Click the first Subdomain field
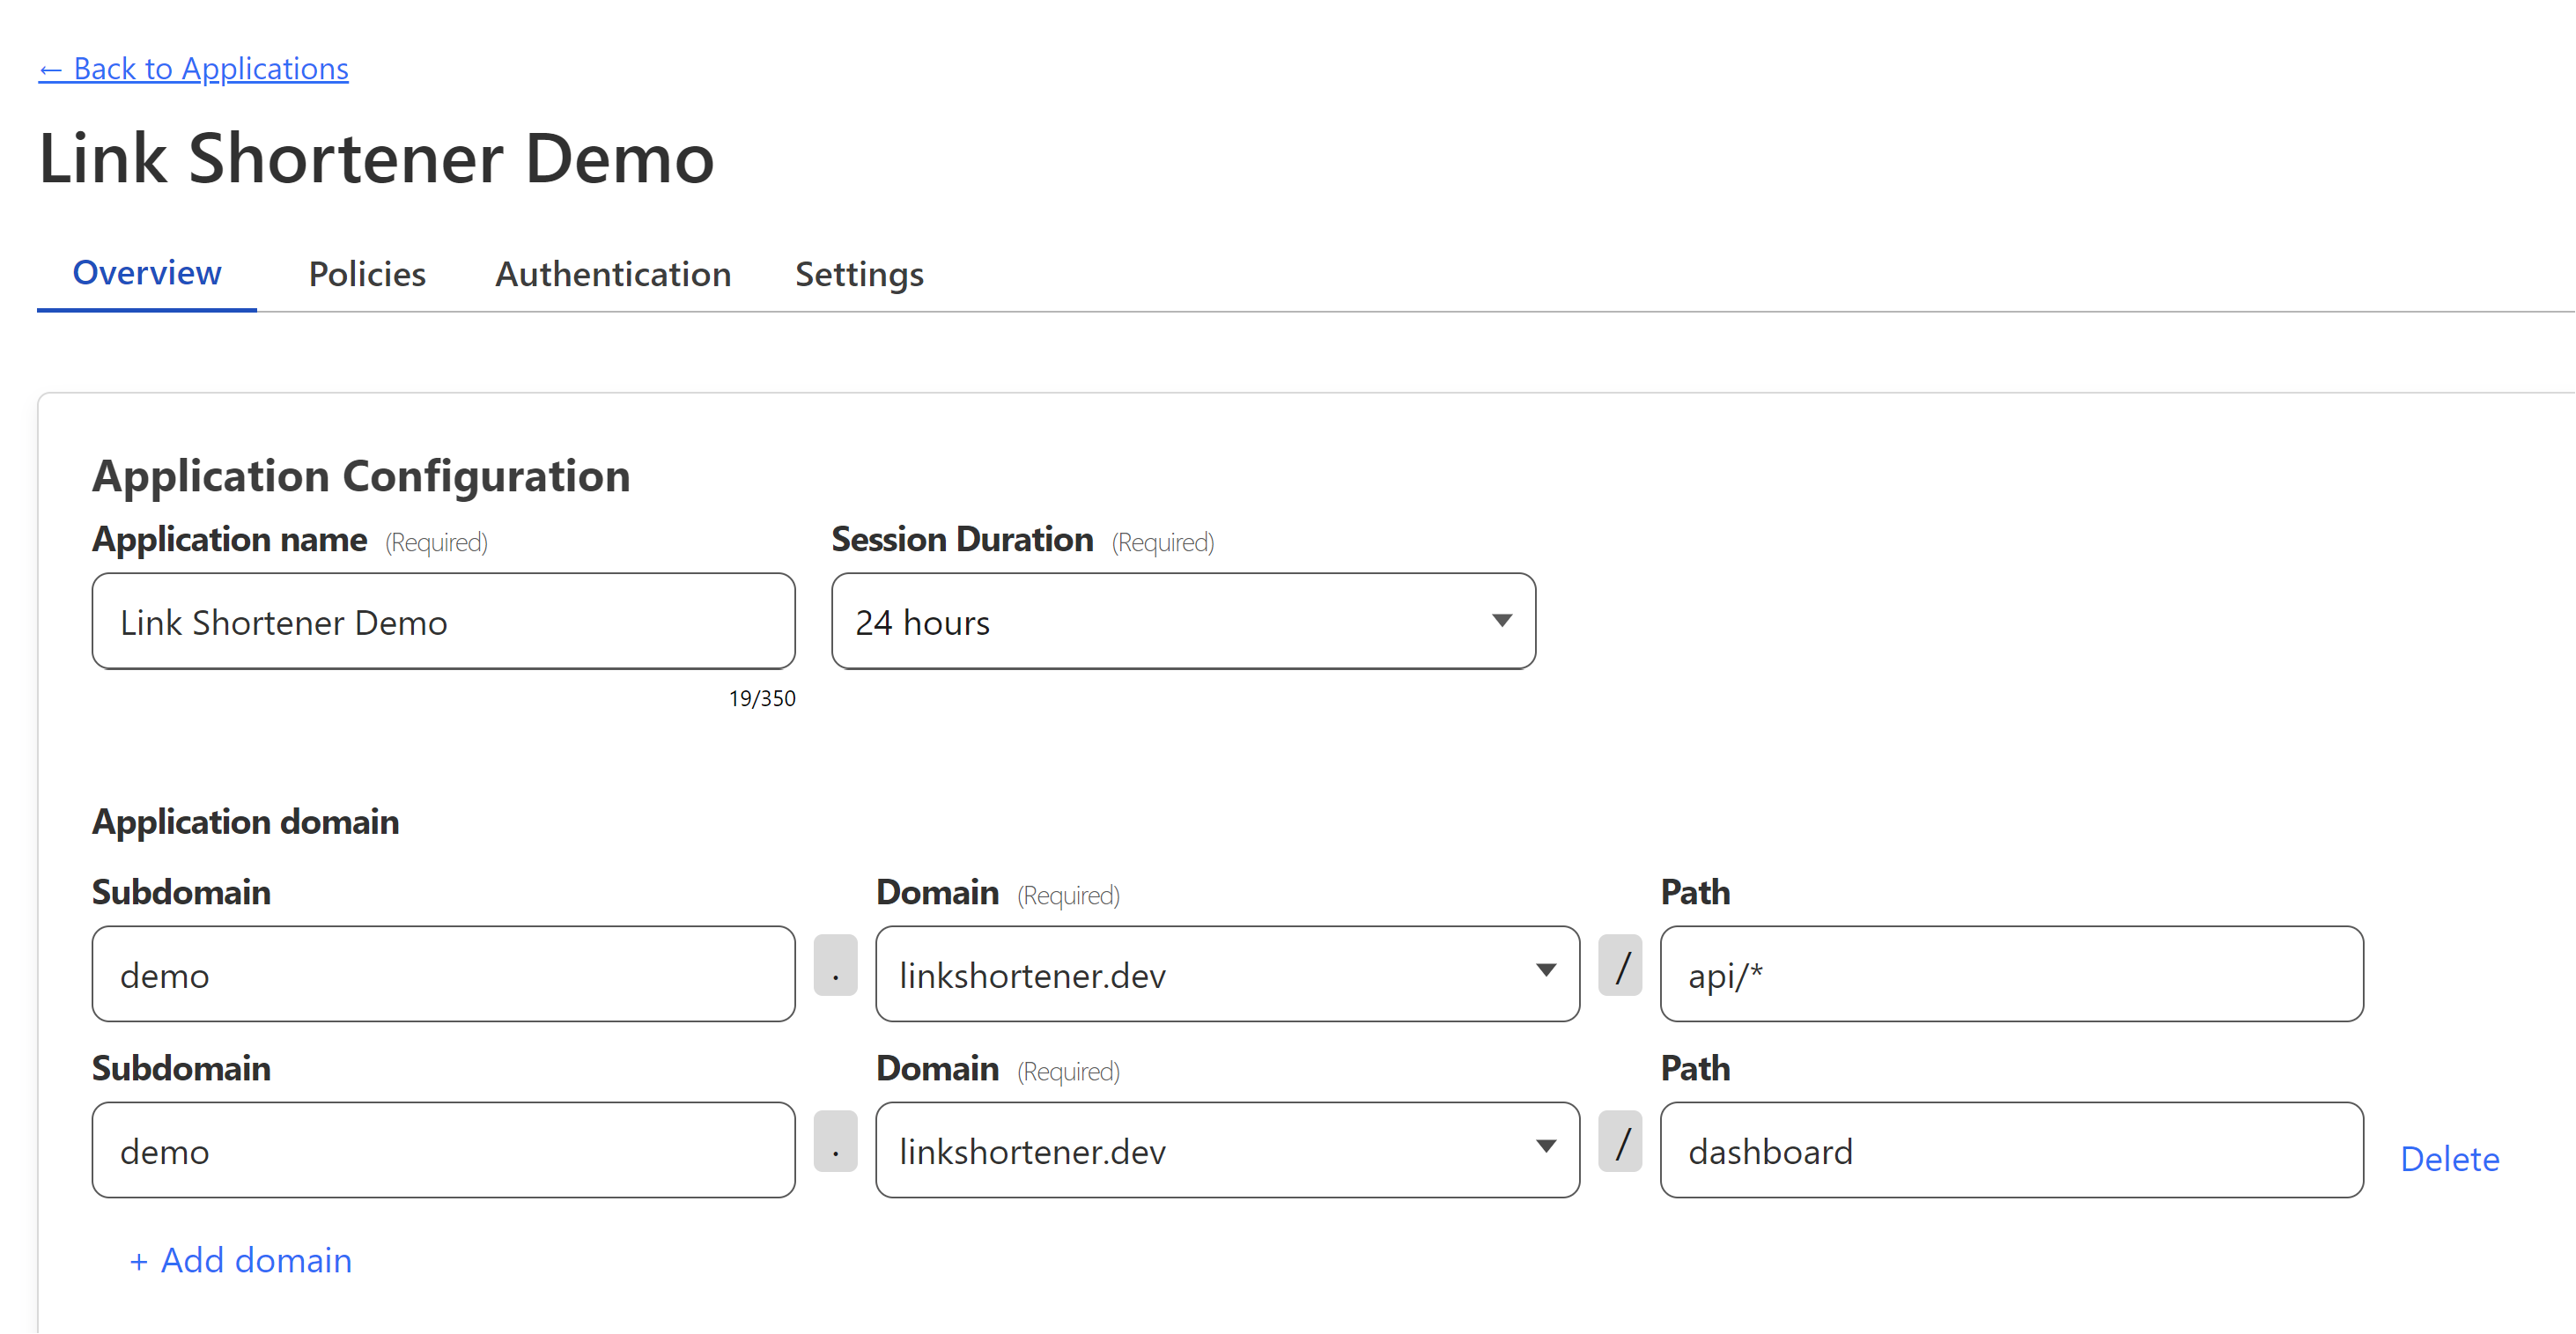This screenshot has height=1334, width=2576. click(443, 975)
